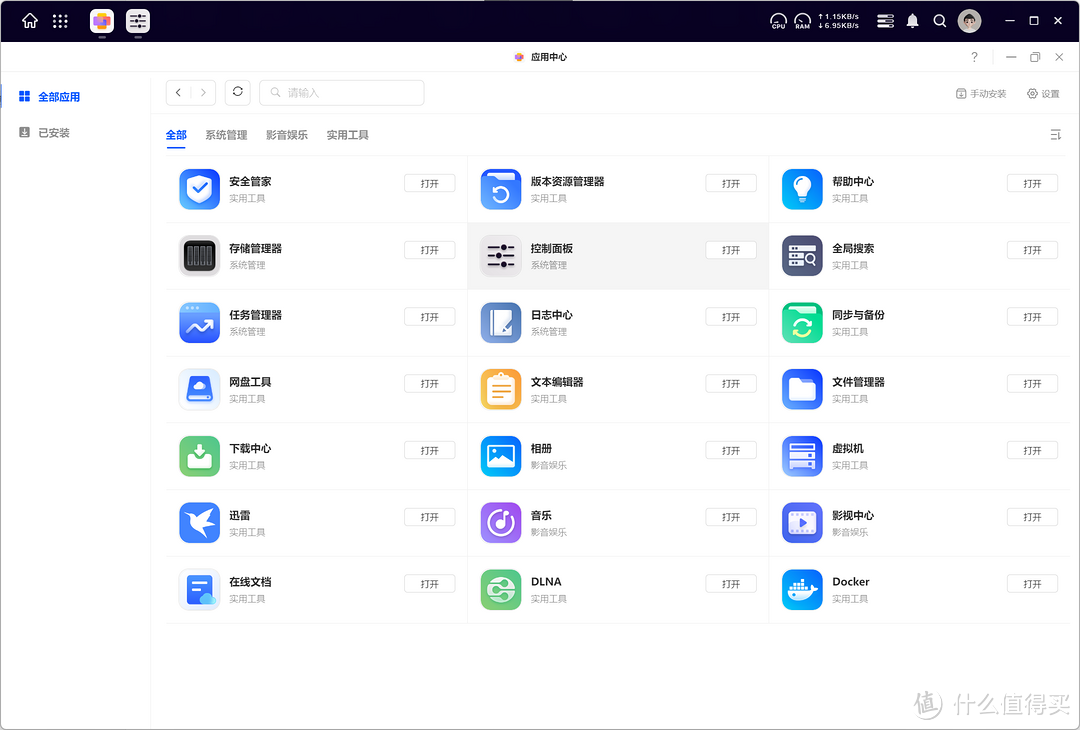Viewport: 1080px width, 730px height.
Task: Select 已安装 in the left sidebar
Action: (x=45, y=132)
